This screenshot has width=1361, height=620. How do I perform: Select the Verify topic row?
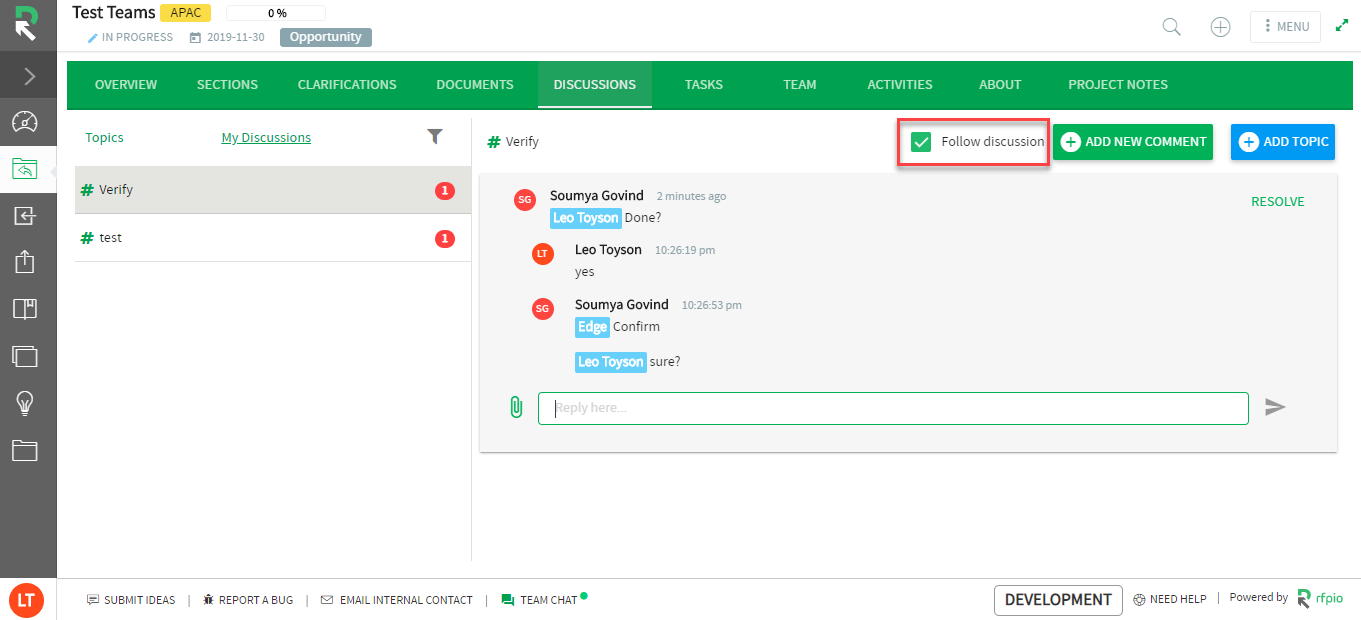coord(273,190)
